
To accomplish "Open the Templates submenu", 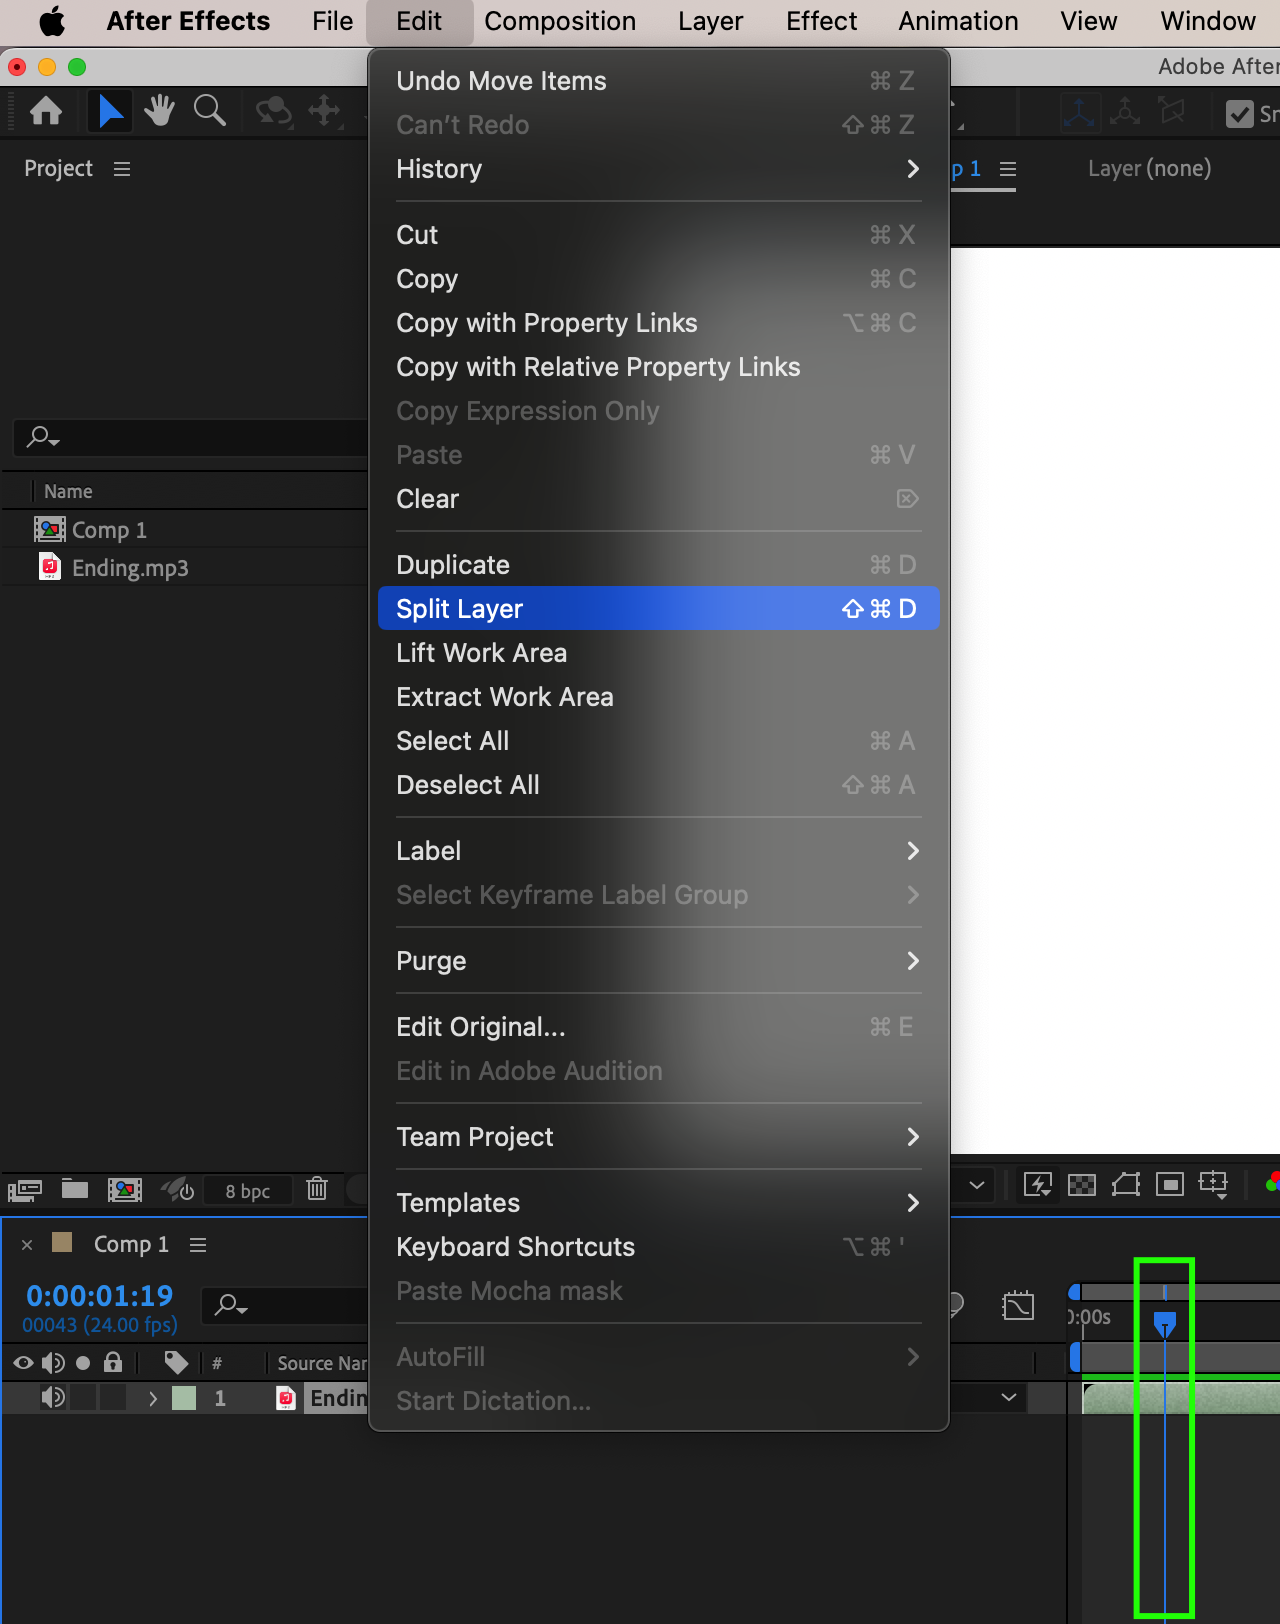I will tap(658, 1203).
